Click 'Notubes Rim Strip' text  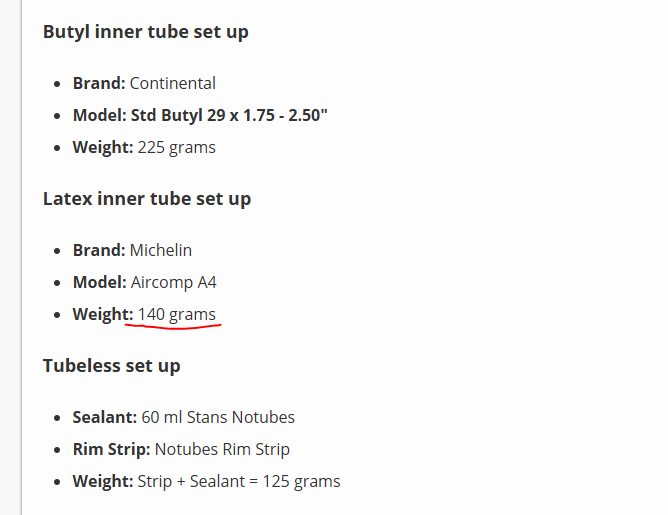click(x=222, y=449)
